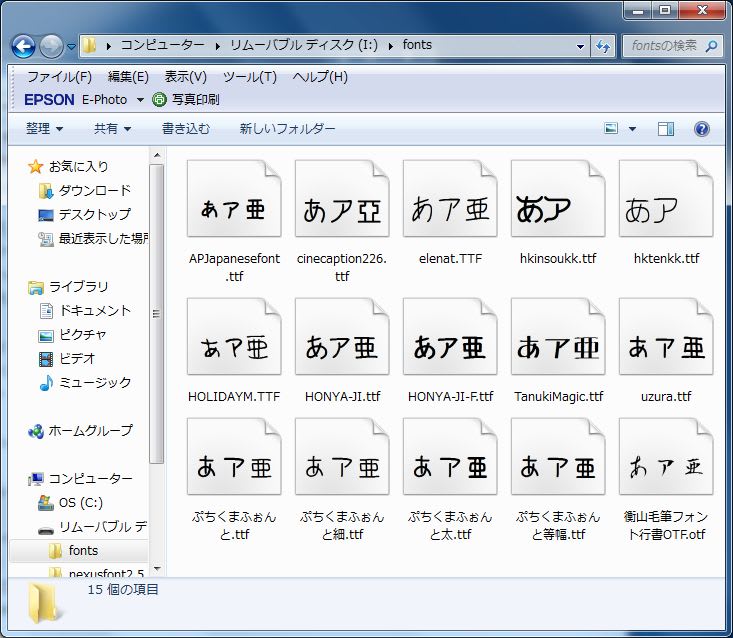Click the refresh button beside address bar
Image resolution: width=733 pixels, height=638 pixels.
coord(603,46)
